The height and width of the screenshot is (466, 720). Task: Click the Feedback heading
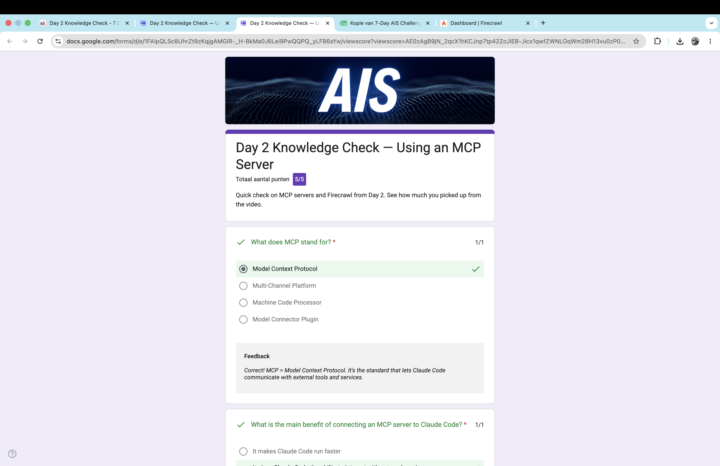pyautogui.click(x=257, y=356)
